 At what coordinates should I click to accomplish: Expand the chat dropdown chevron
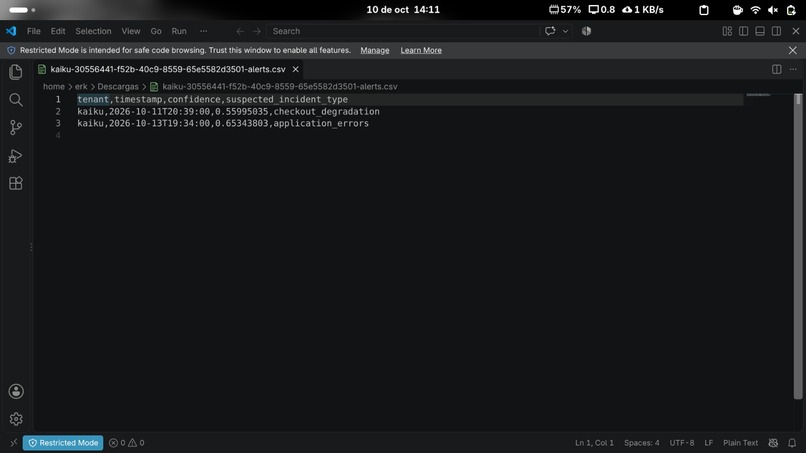565,31
